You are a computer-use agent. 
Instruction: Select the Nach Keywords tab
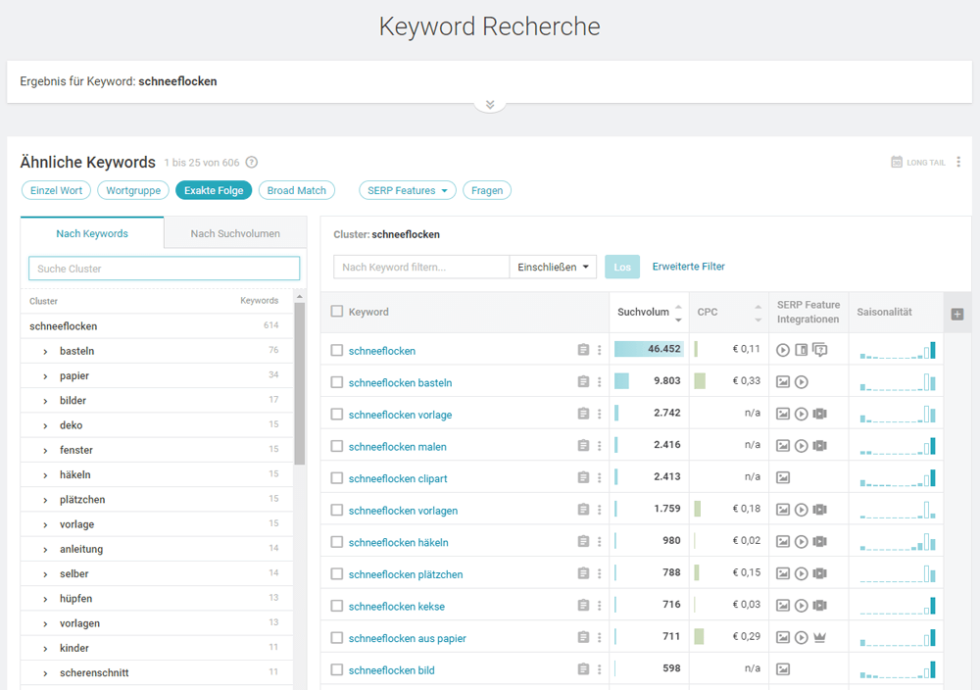pyautogui.click(x=91, y=232)
